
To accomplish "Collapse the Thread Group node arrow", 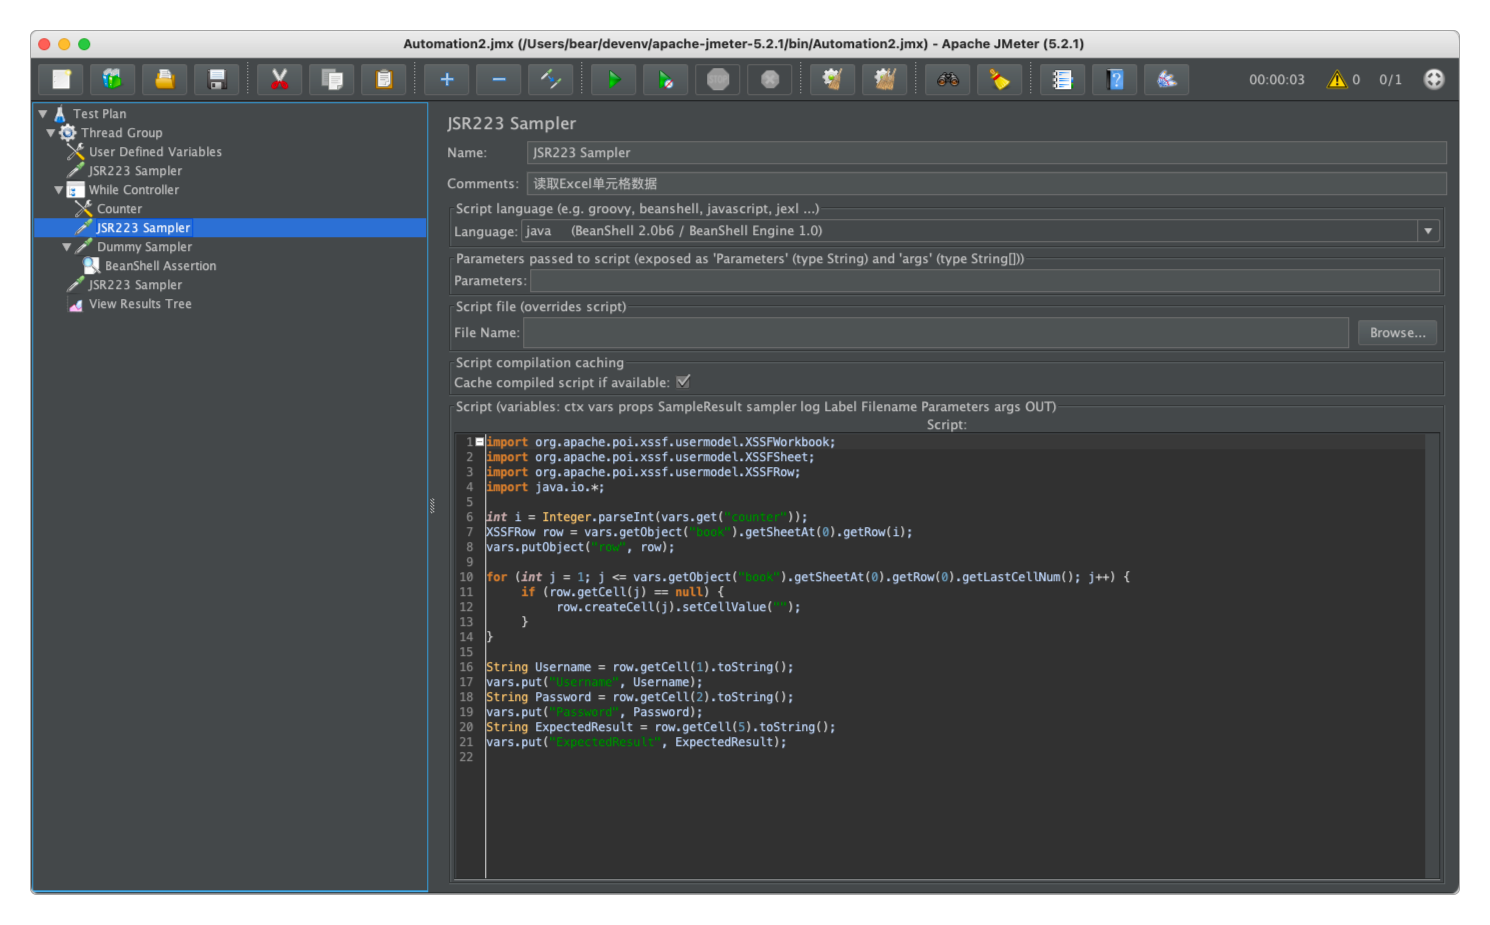I will (x=51, y=133).
